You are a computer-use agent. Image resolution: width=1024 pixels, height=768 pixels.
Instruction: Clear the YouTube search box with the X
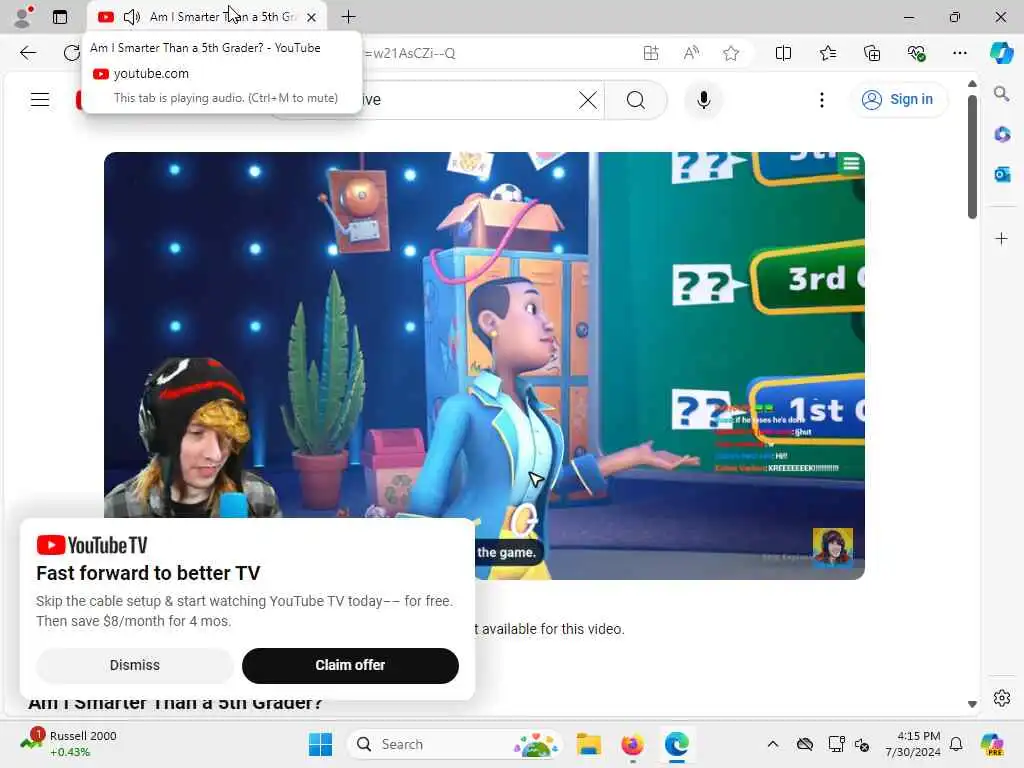pyautogui.click(x=588, y=100)
